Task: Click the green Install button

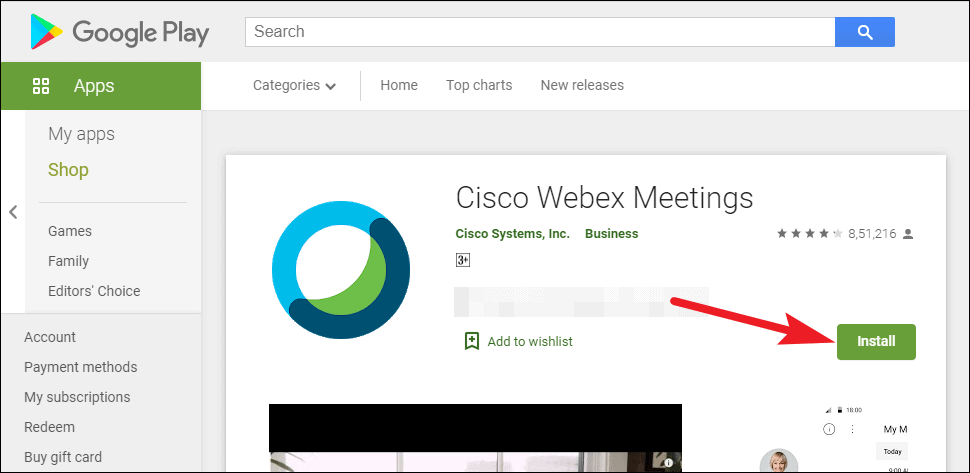Action: pos(876,341)
